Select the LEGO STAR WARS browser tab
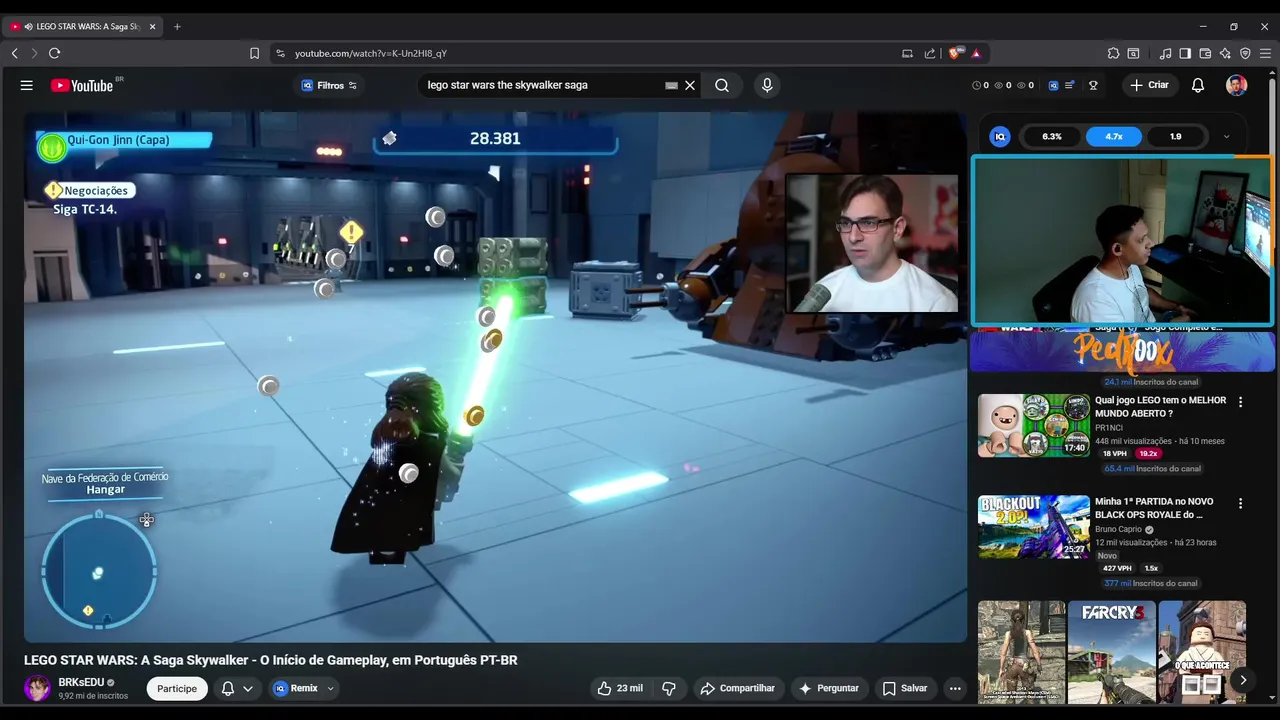Viewport: 1280px width, 720px height. 83,26
